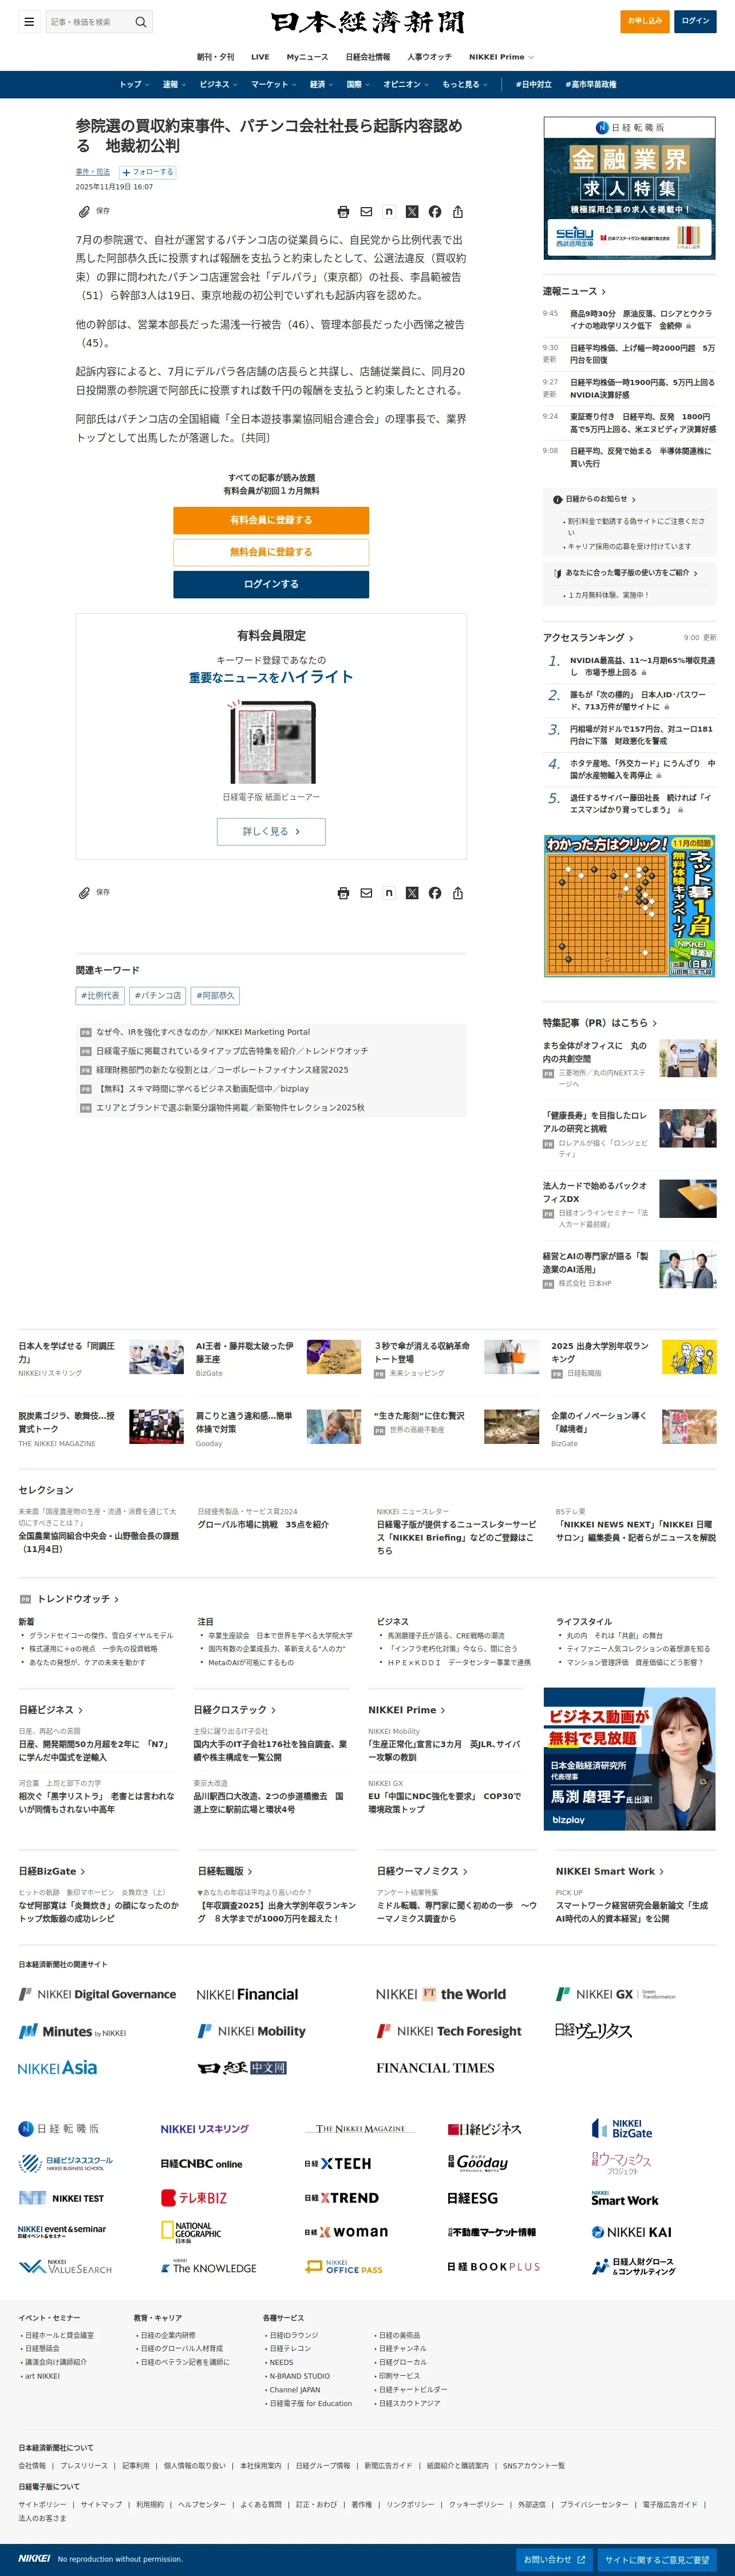Click 日経xTECH logo

(x=338, y=2163)
